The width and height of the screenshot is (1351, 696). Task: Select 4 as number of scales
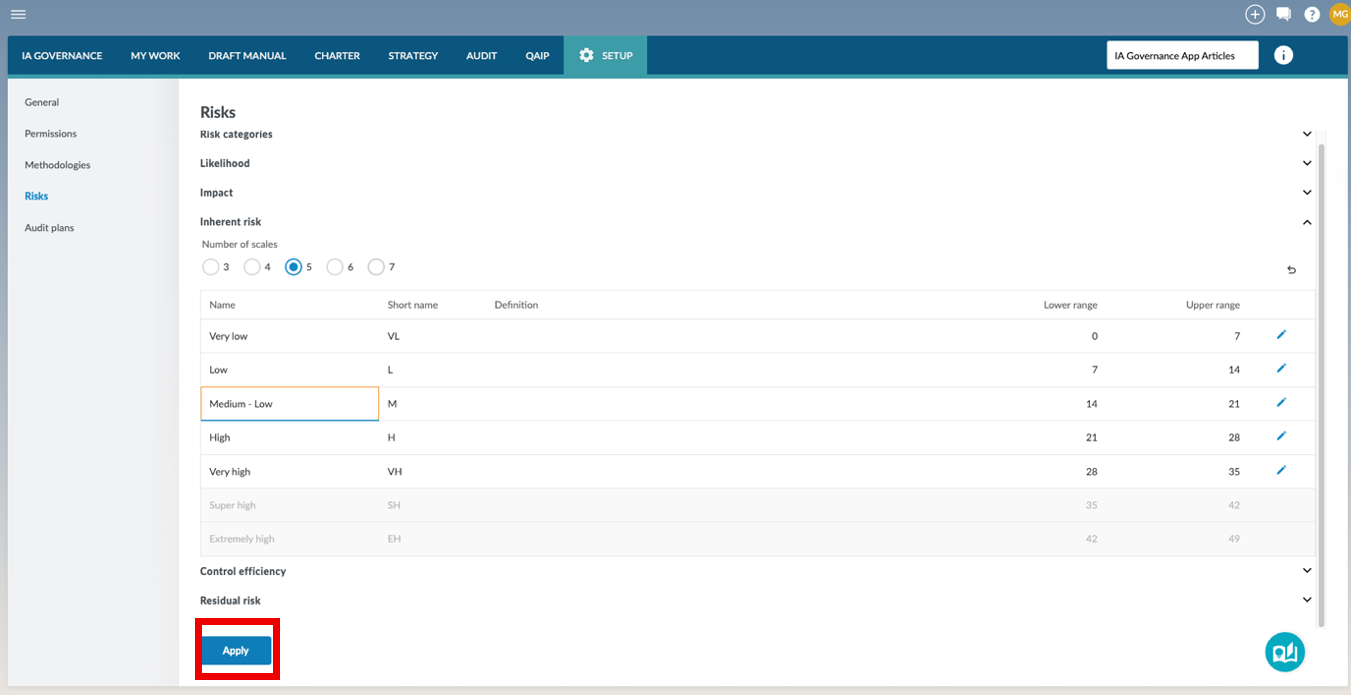(252, 267)
